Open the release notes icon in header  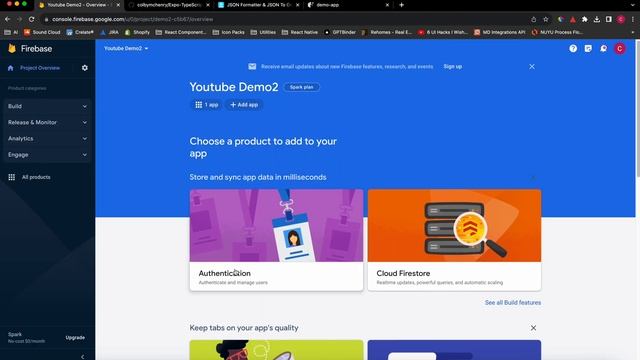pyautogui.click(x=588, y=49)
